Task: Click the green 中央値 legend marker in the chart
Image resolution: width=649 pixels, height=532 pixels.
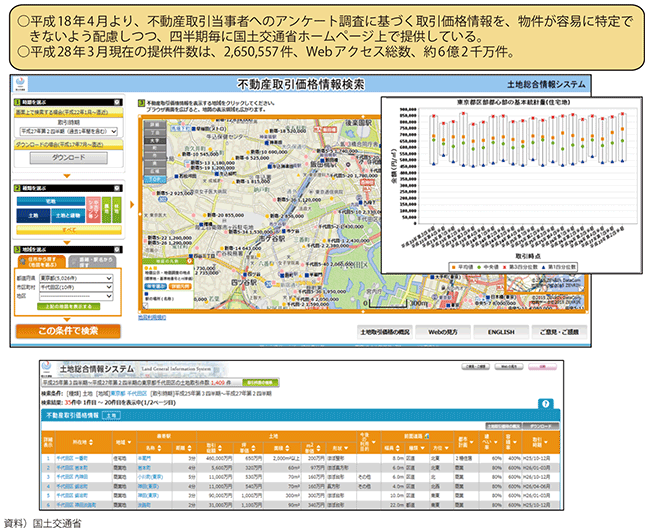Action: click(480, 267)
